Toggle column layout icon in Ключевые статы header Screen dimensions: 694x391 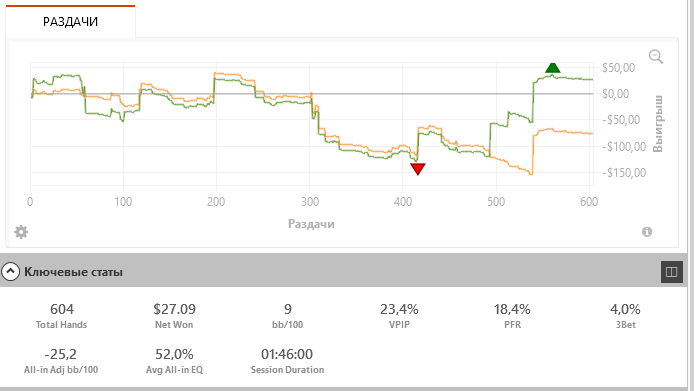point(671,271)
